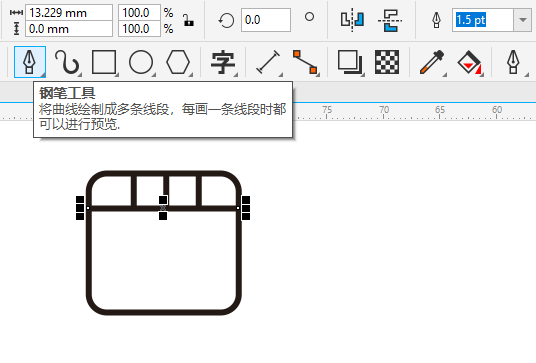Select the drop shadow tool
This screenshot has width=536, height=363.
click(x=350, y=62)
